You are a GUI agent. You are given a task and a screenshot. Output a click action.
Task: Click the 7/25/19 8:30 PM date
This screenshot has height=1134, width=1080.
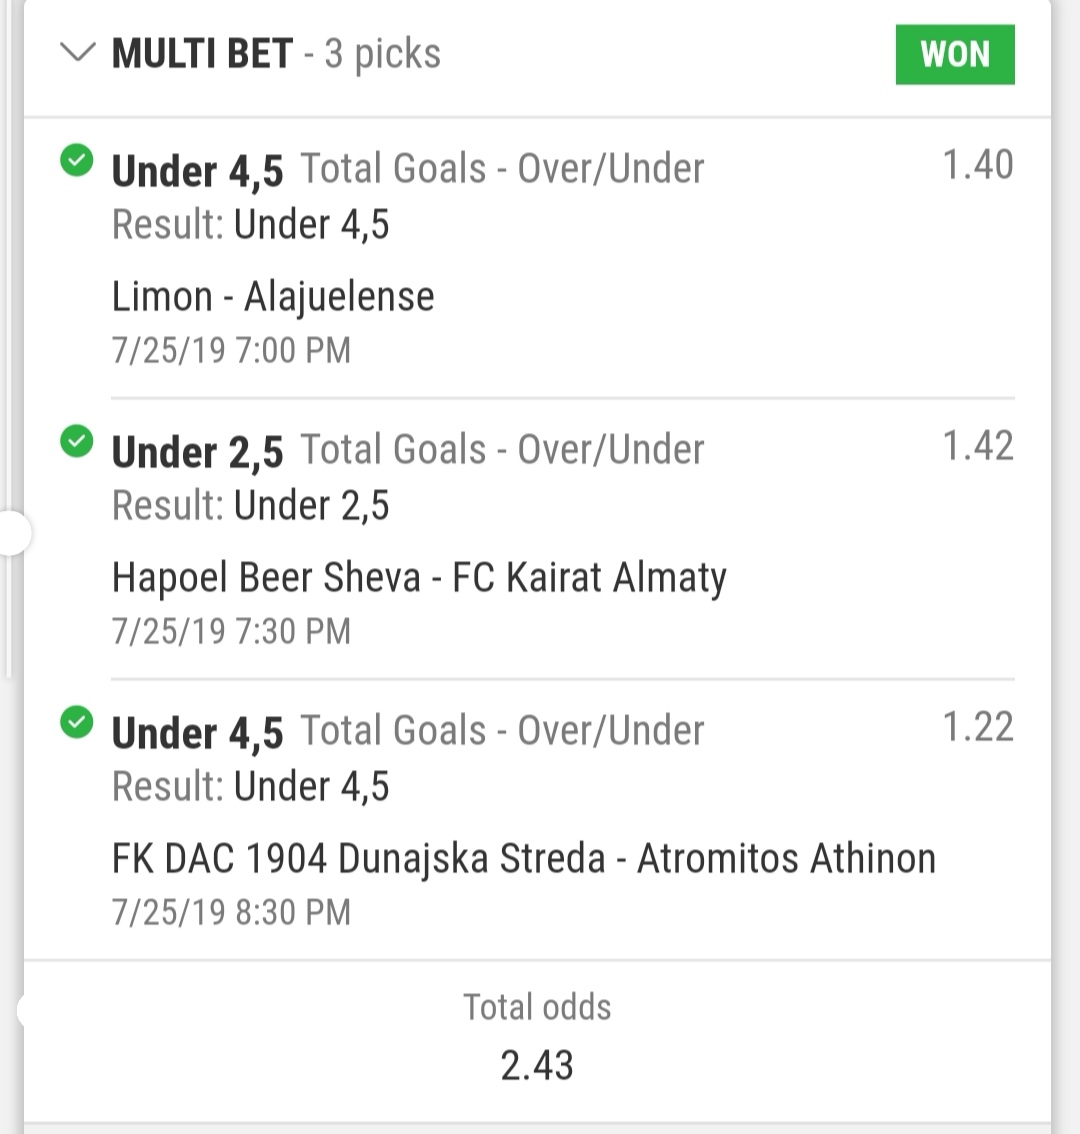pos(231,912)
